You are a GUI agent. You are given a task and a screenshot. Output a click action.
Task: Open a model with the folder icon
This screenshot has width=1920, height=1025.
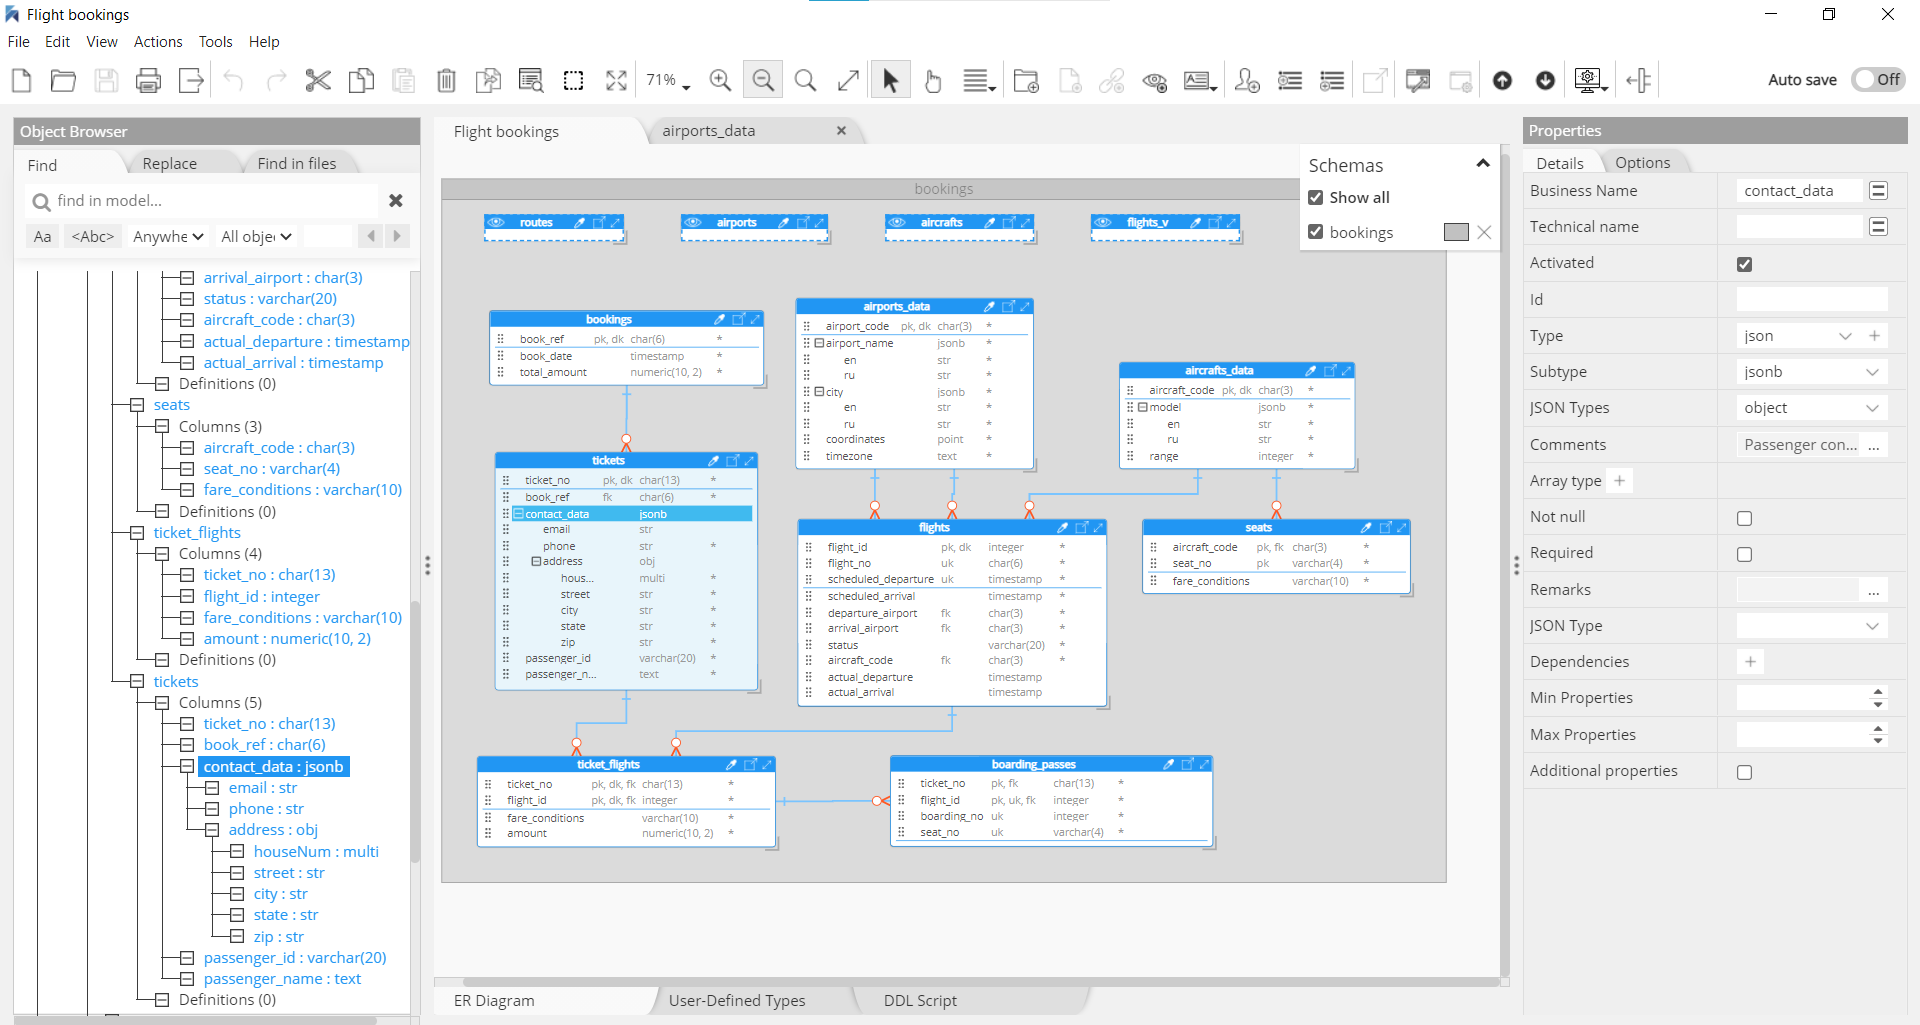tap(63, 80)
